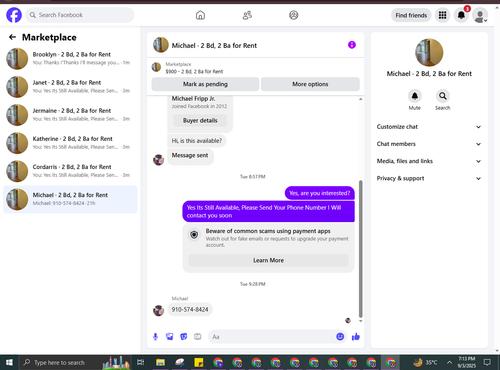Open the Janet - 2 Bd, 2 Ba conversation
Screen dimensions: 500x370
[70, 87]
